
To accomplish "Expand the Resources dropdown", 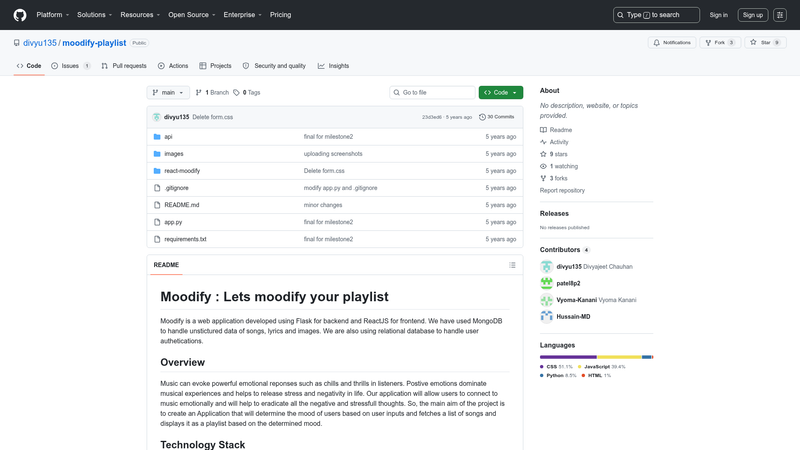I will 140,15.
